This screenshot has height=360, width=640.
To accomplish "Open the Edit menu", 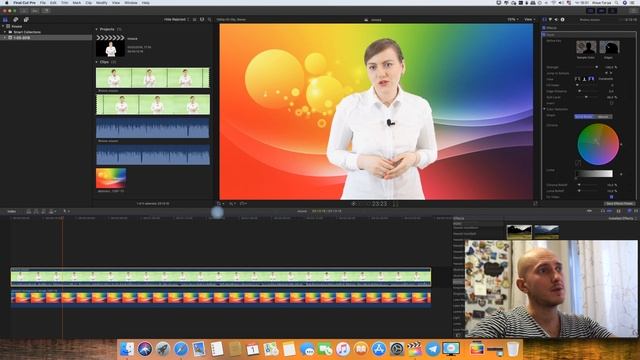I will (53, 2).
